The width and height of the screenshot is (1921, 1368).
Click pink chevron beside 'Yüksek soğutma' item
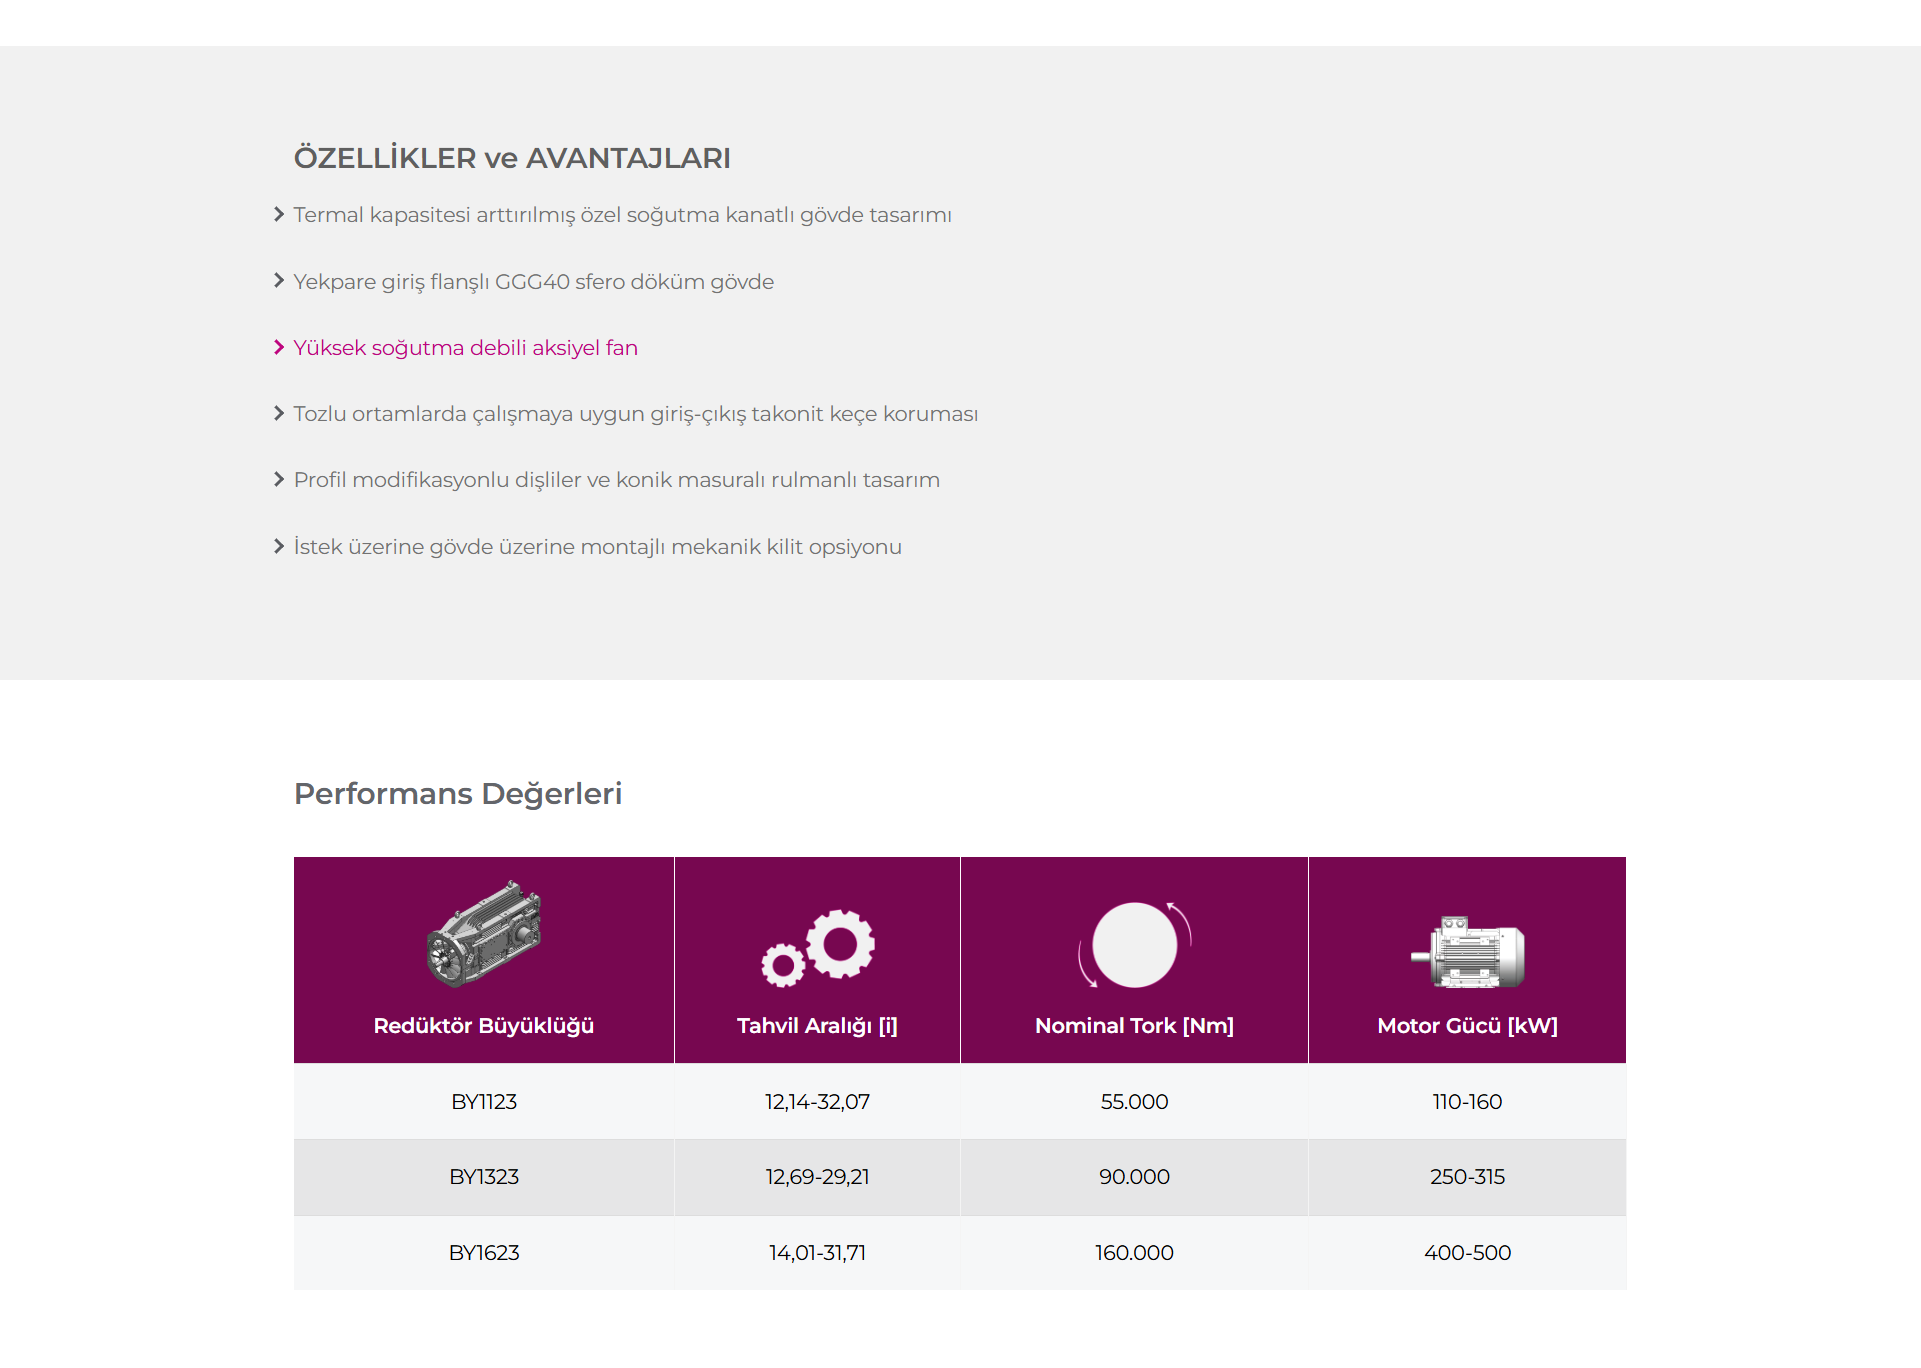coord(279,347)
